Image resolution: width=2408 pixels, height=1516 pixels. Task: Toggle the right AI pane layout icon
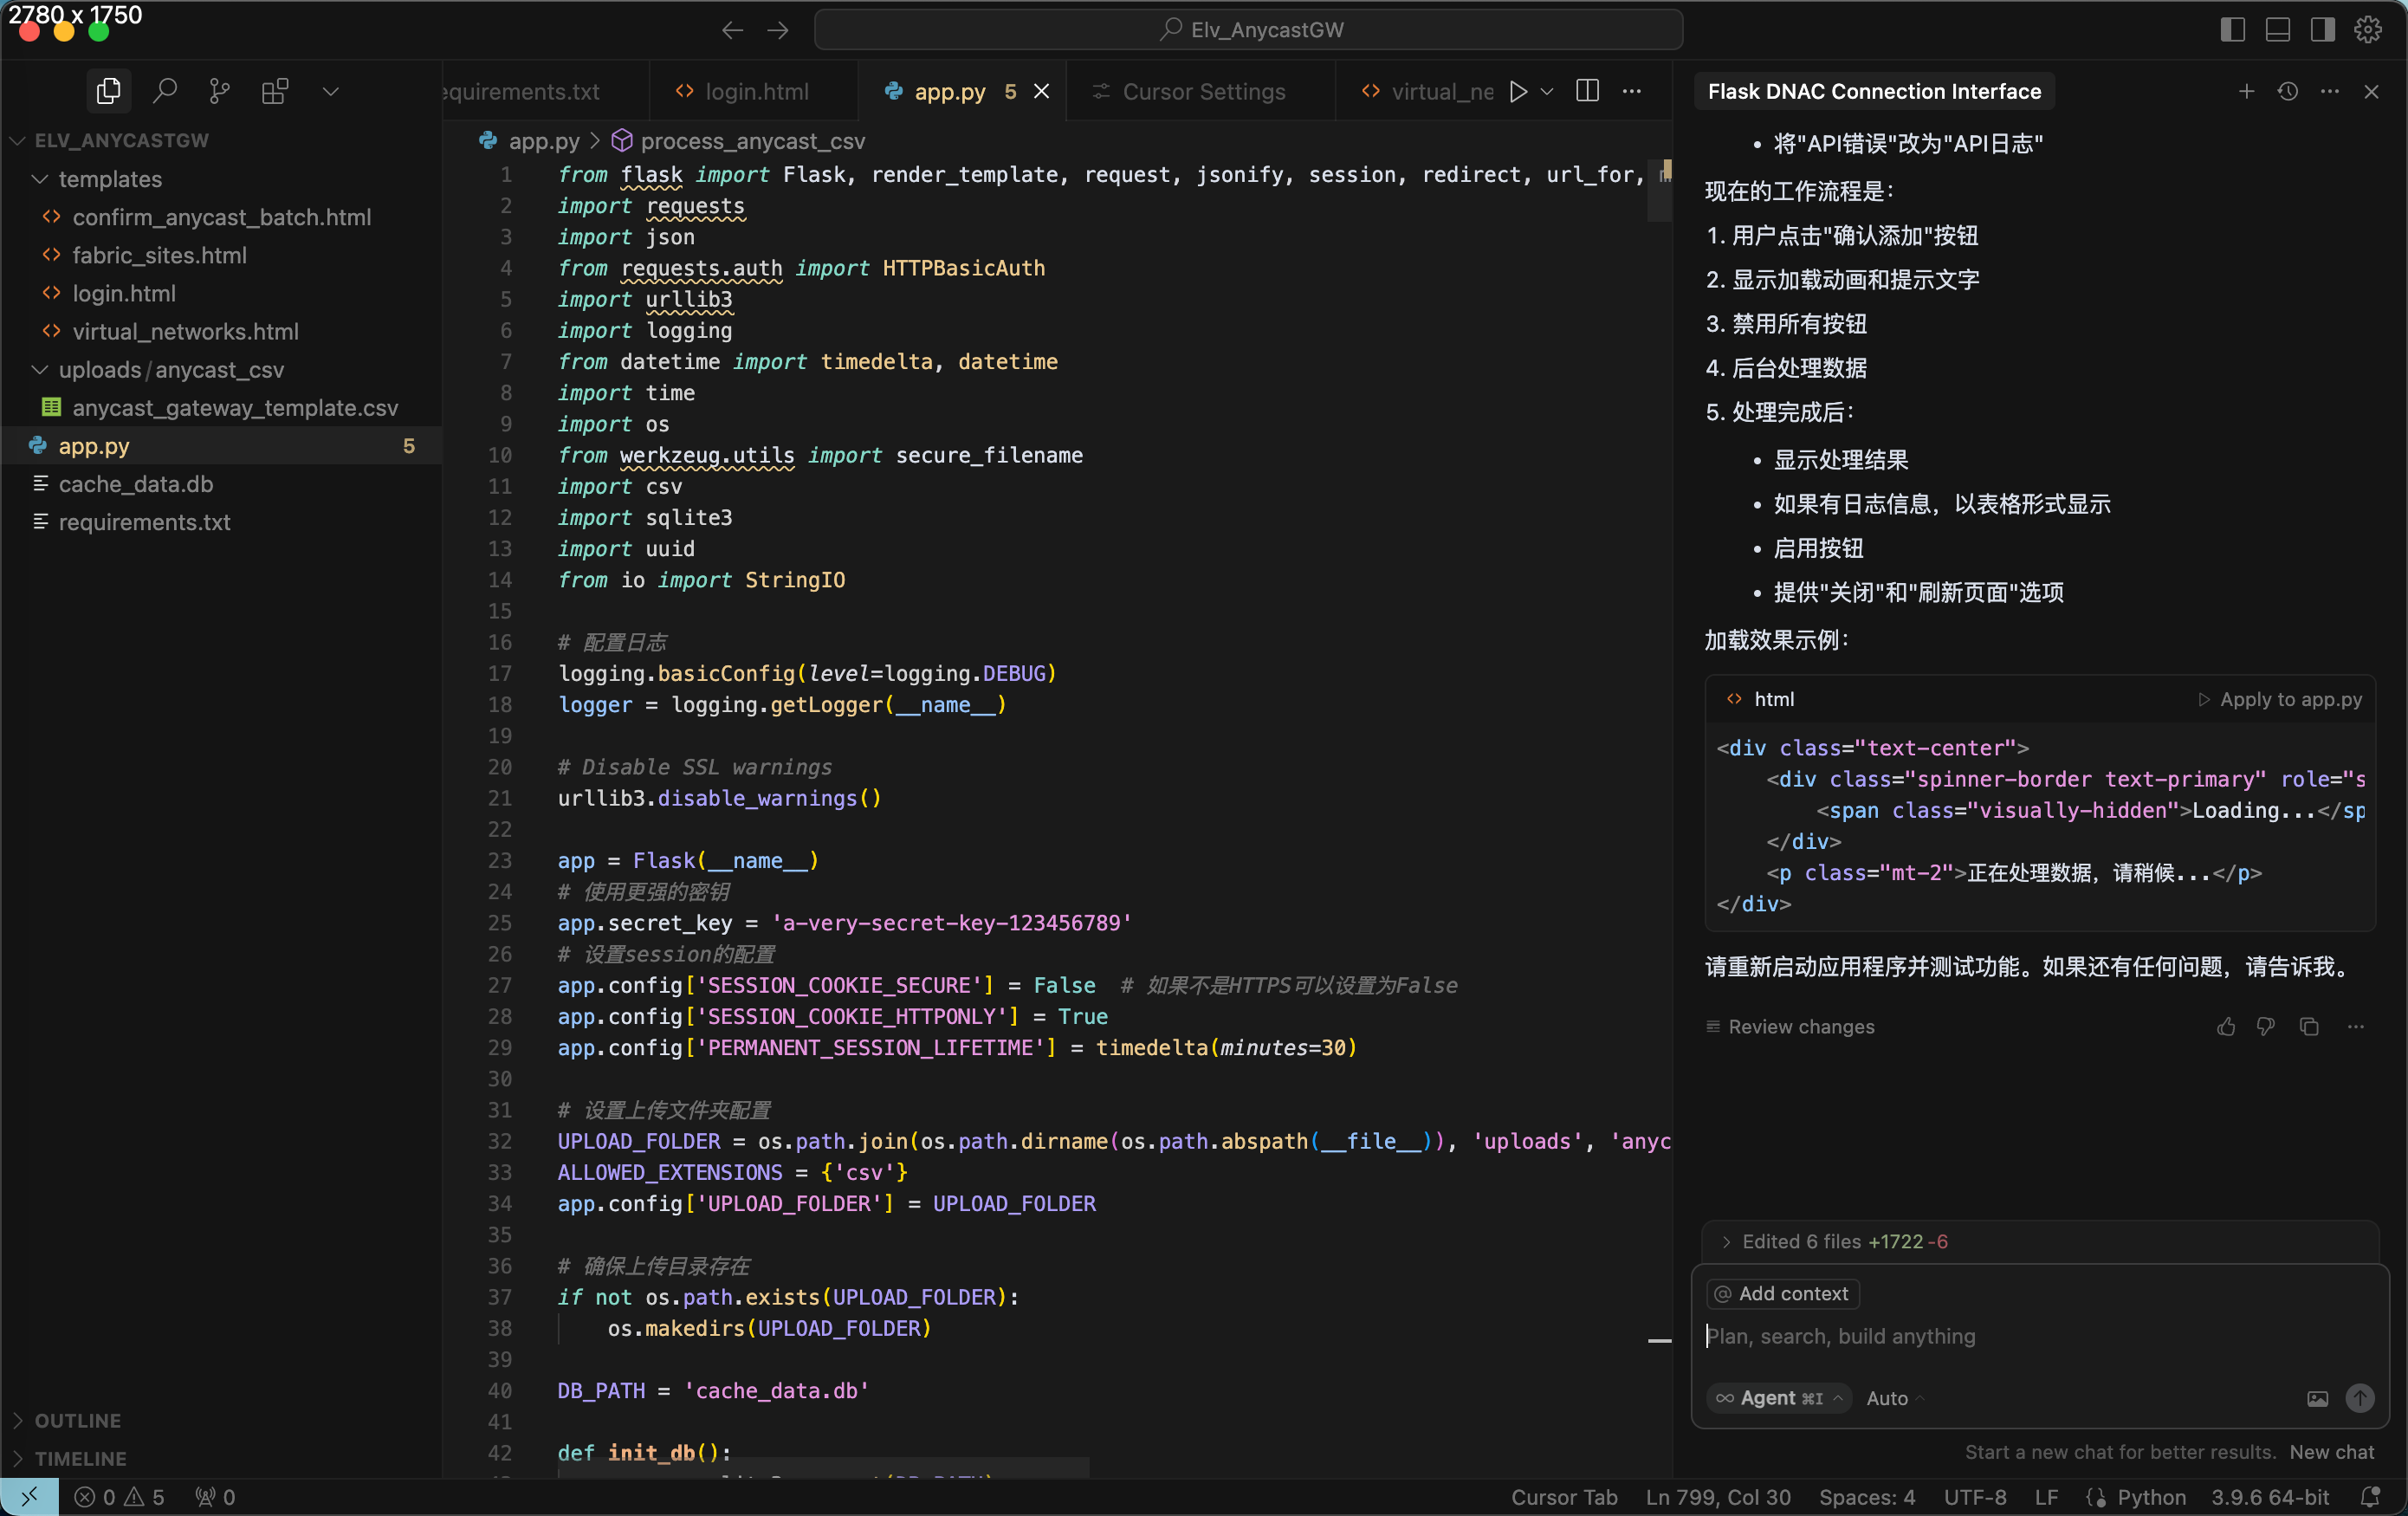(x=2322, y=30)
